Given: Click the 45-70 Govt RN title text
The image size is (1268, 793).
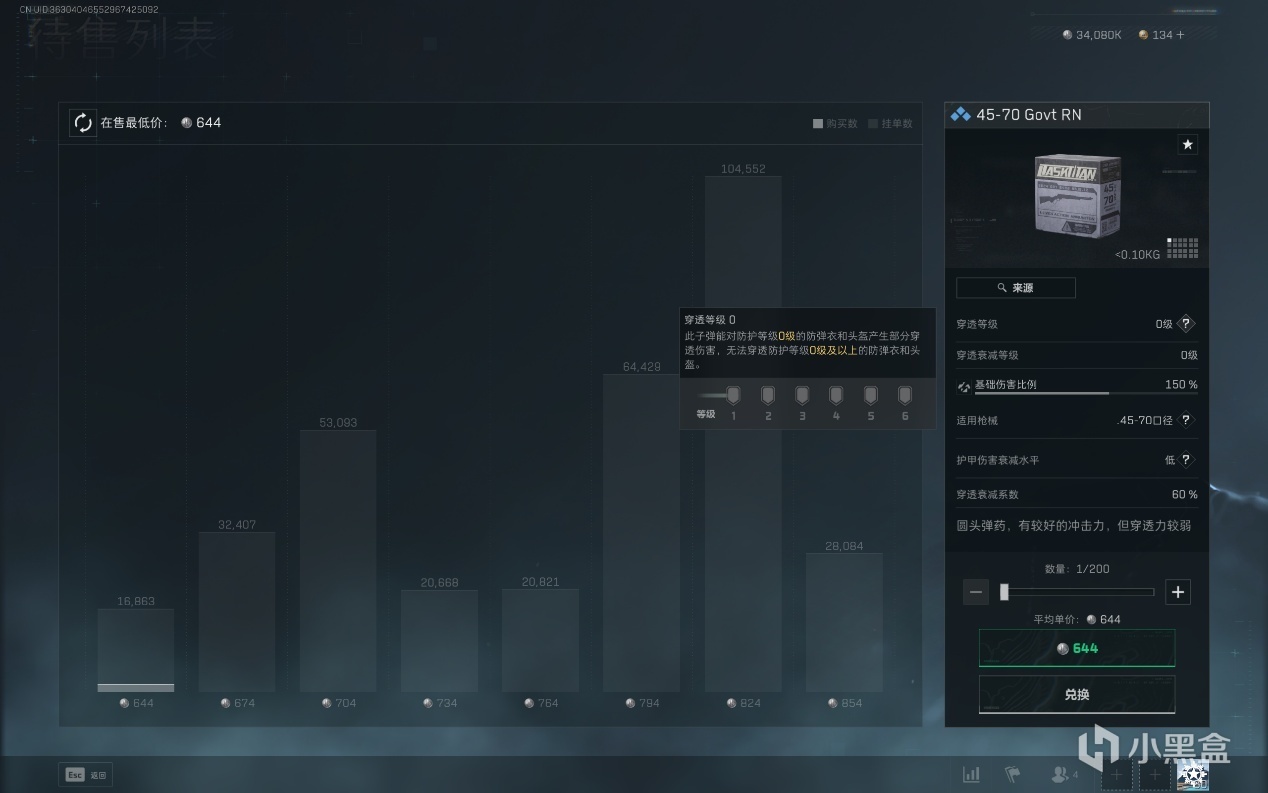Looking at the screenshot, I should point(1029,115).
